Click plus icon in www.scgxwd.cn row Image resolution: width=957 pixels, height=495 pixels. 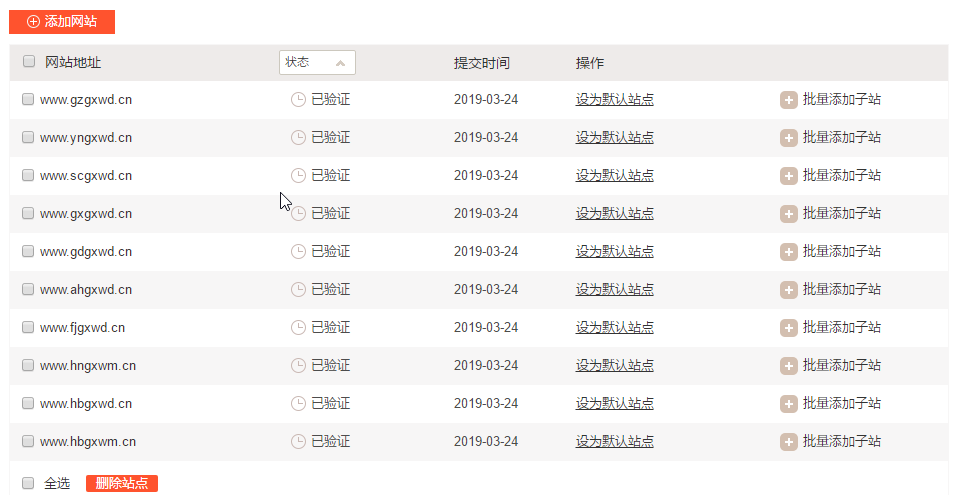point(788,175)
